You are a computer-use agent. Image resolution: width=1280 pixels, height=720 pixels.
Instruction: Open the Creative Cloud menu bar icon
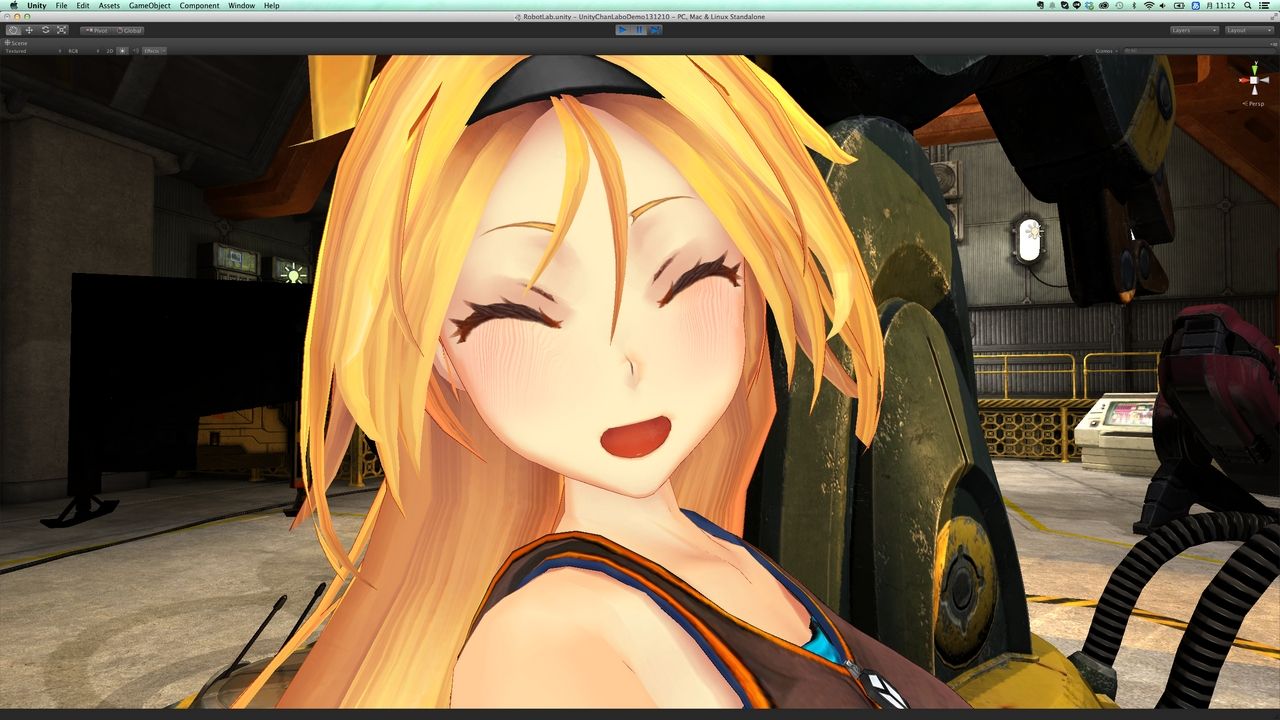point(1103,6)
